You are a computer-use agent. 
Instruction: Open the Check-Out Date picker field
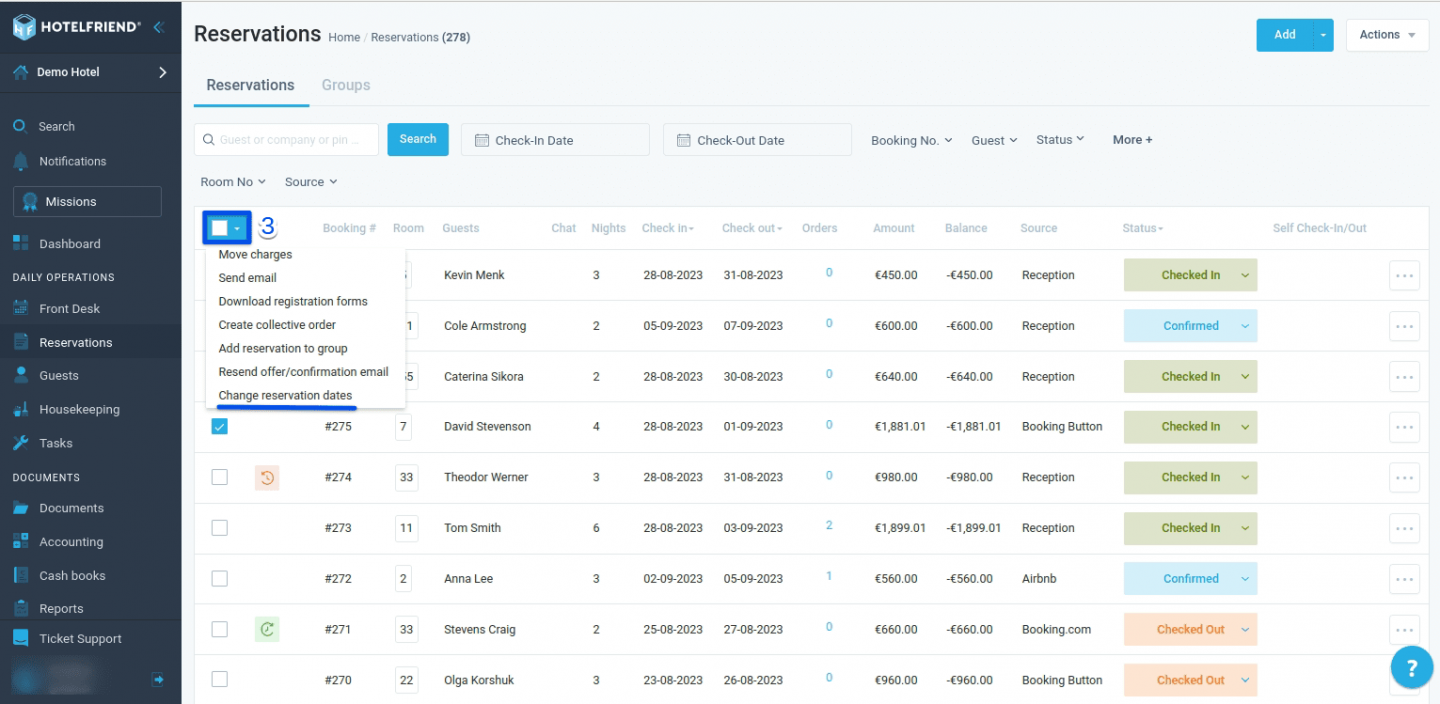click(x=757, y=140)
